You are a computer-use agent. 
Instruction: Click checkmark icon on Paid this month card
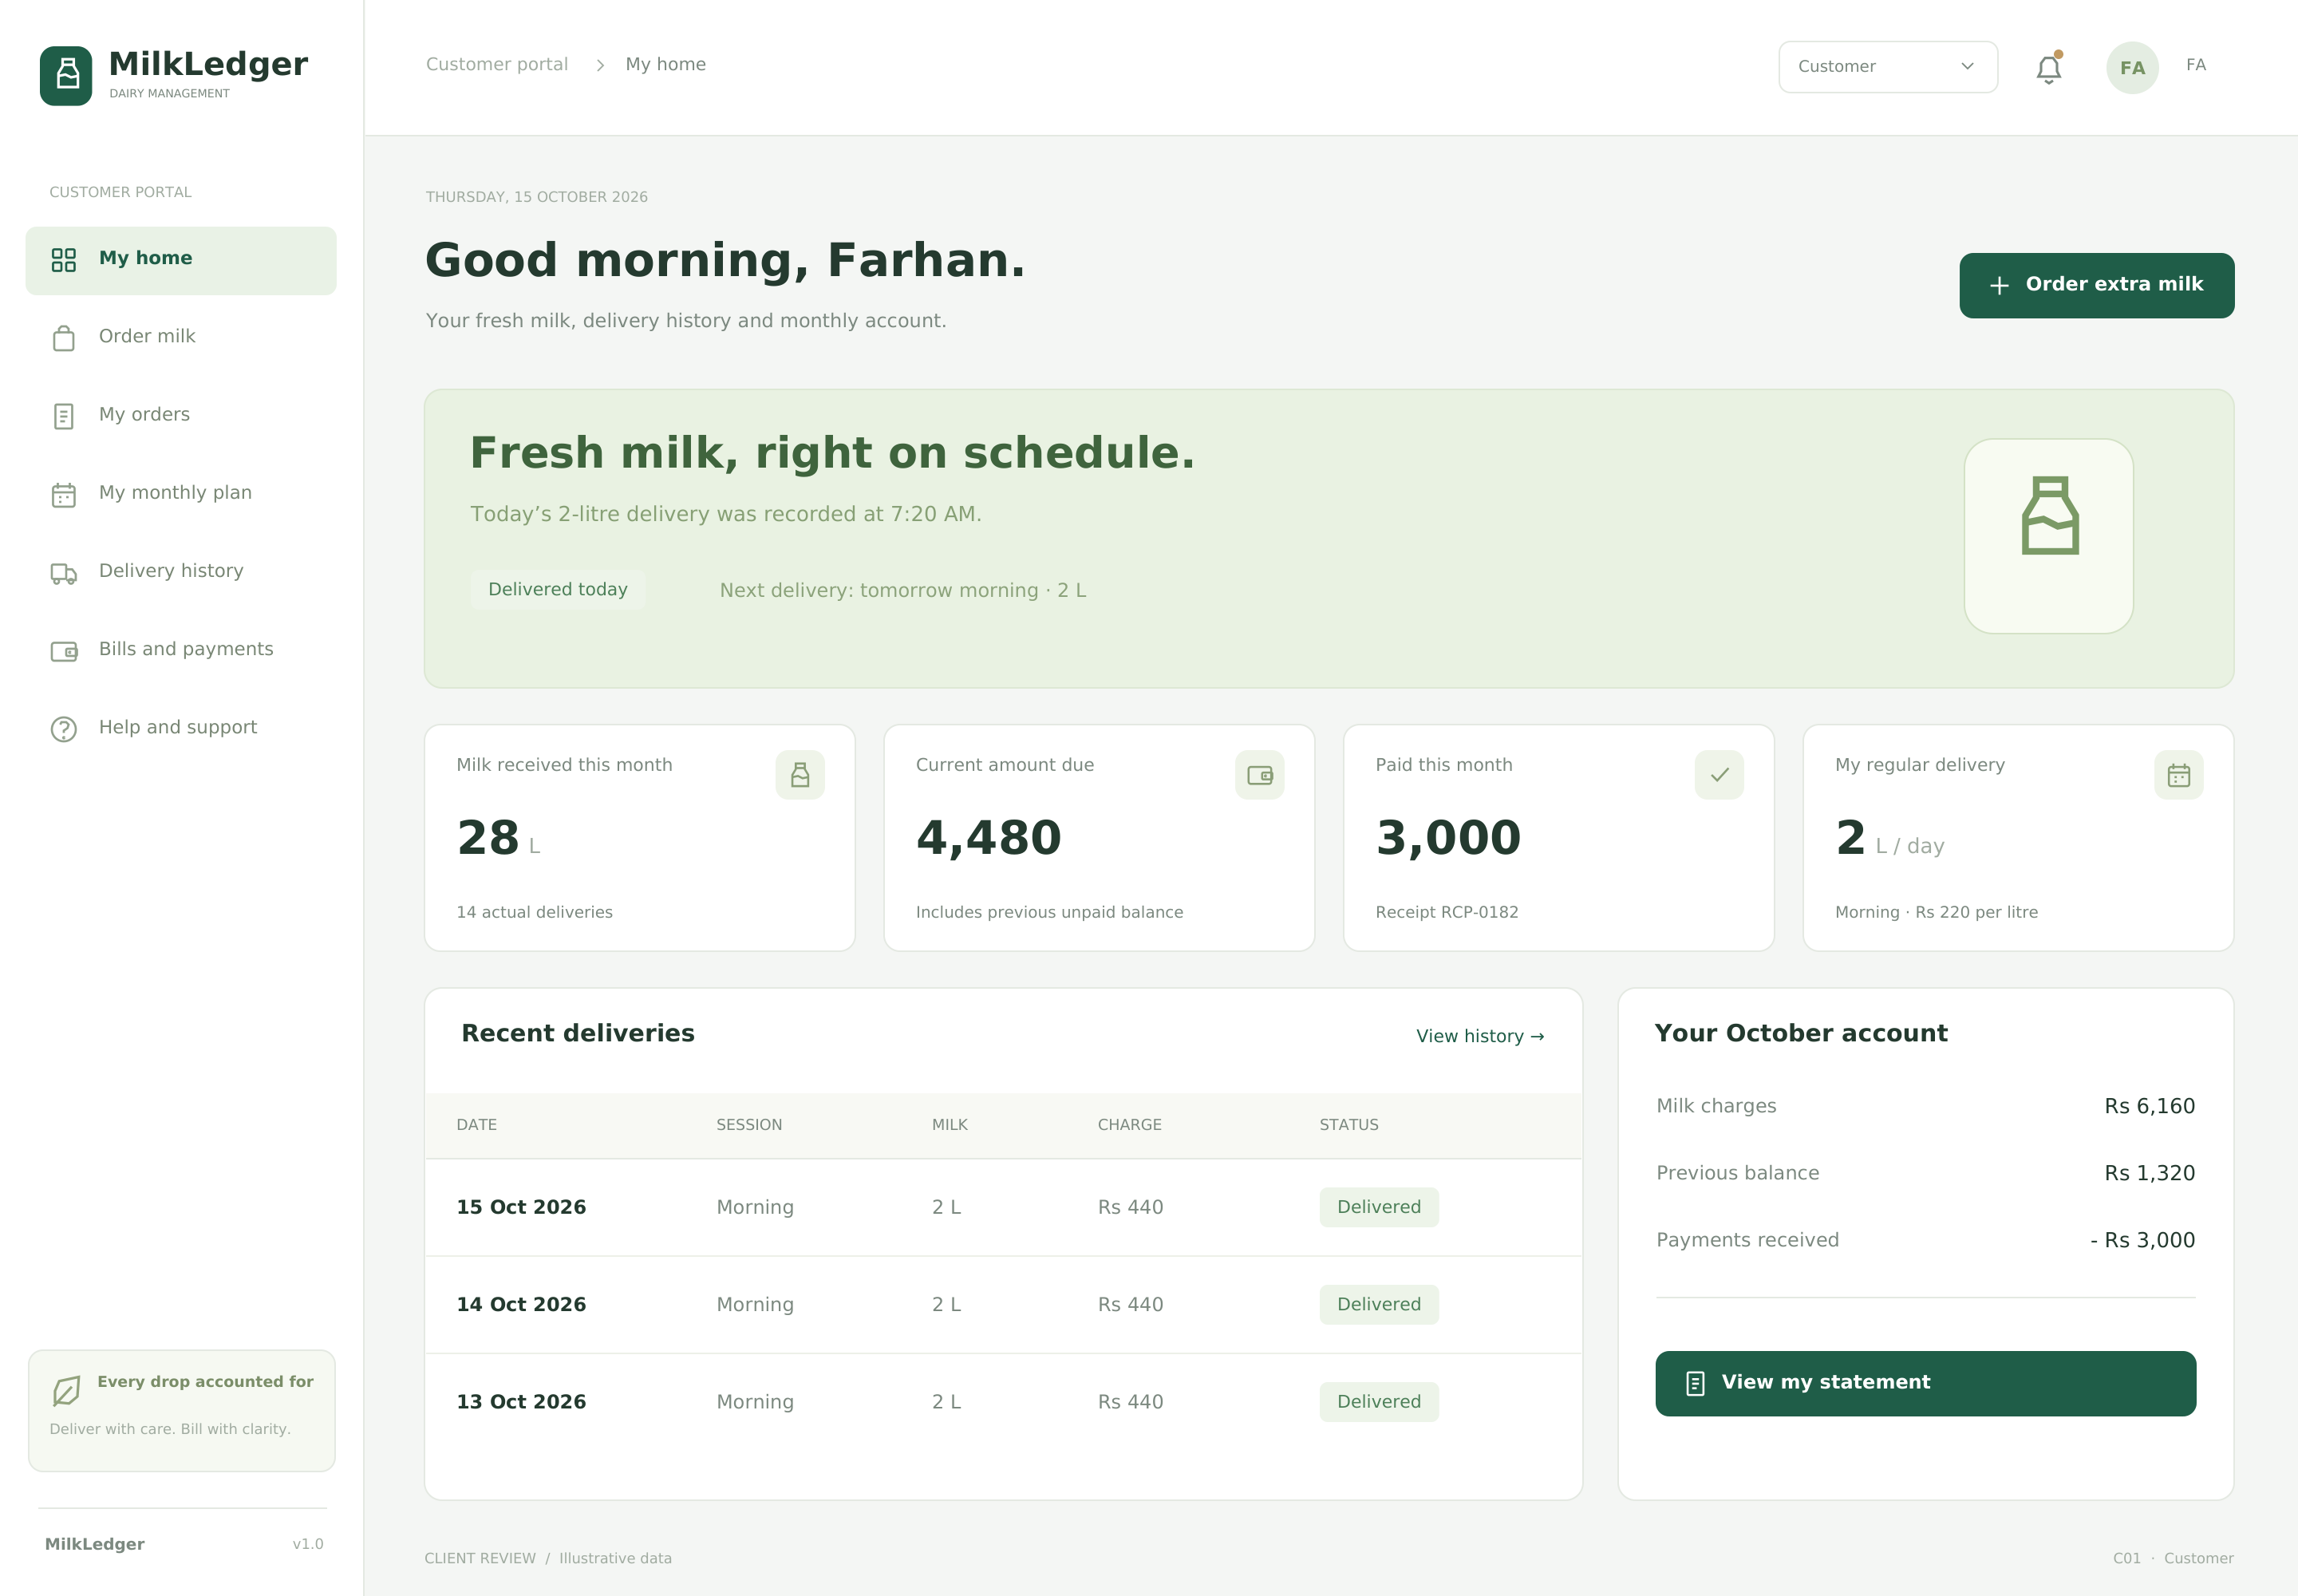pyautogui.click(x=1719, y=775)
